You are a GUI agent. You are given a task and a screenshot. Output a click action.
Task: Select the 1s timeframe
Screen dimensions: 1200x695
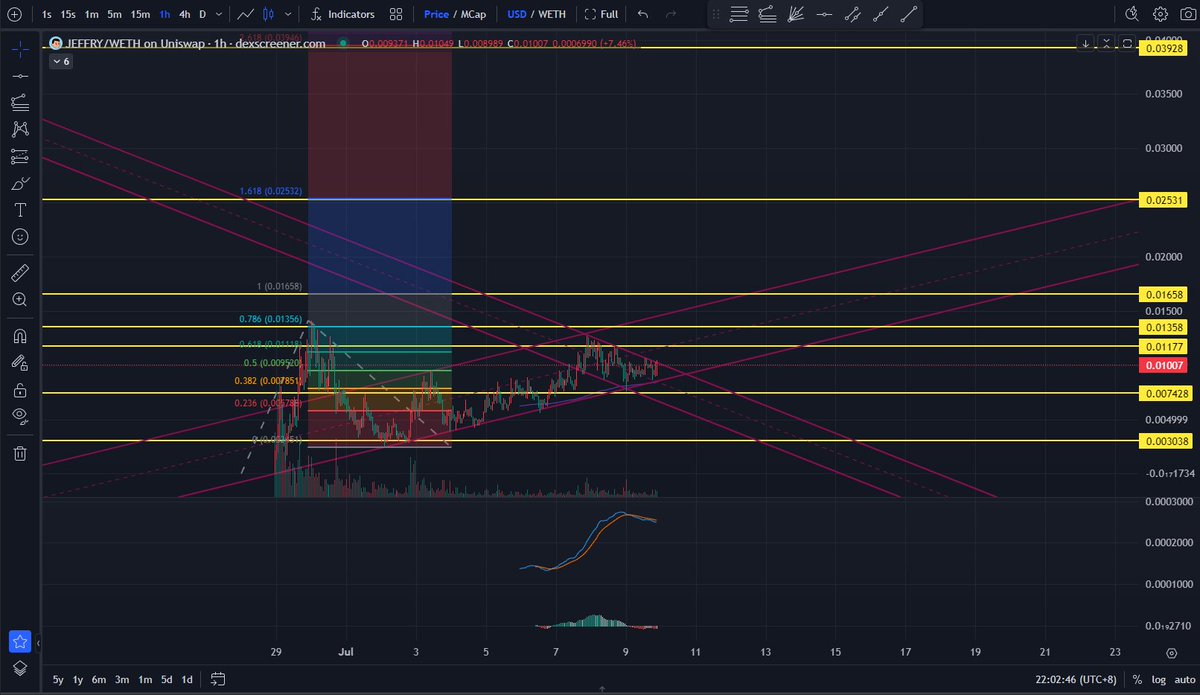(46, 15)
